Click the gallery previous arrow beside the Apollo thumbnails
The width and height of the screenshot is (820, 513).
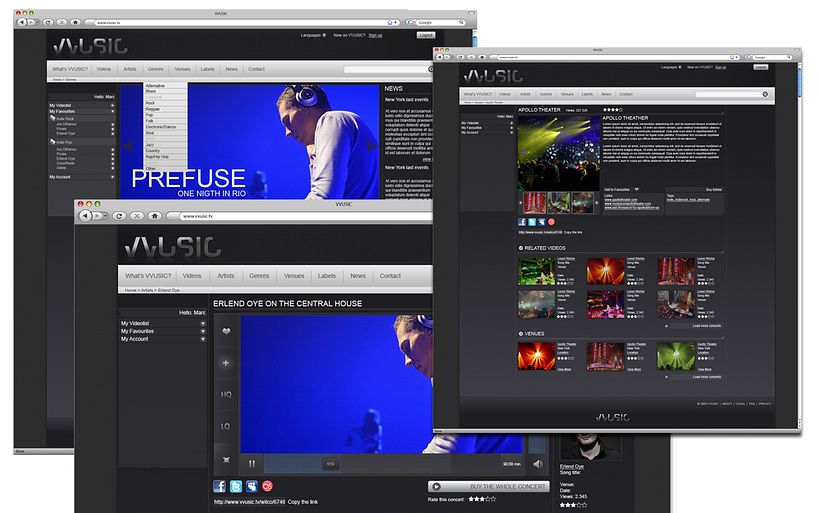point(521,203)
